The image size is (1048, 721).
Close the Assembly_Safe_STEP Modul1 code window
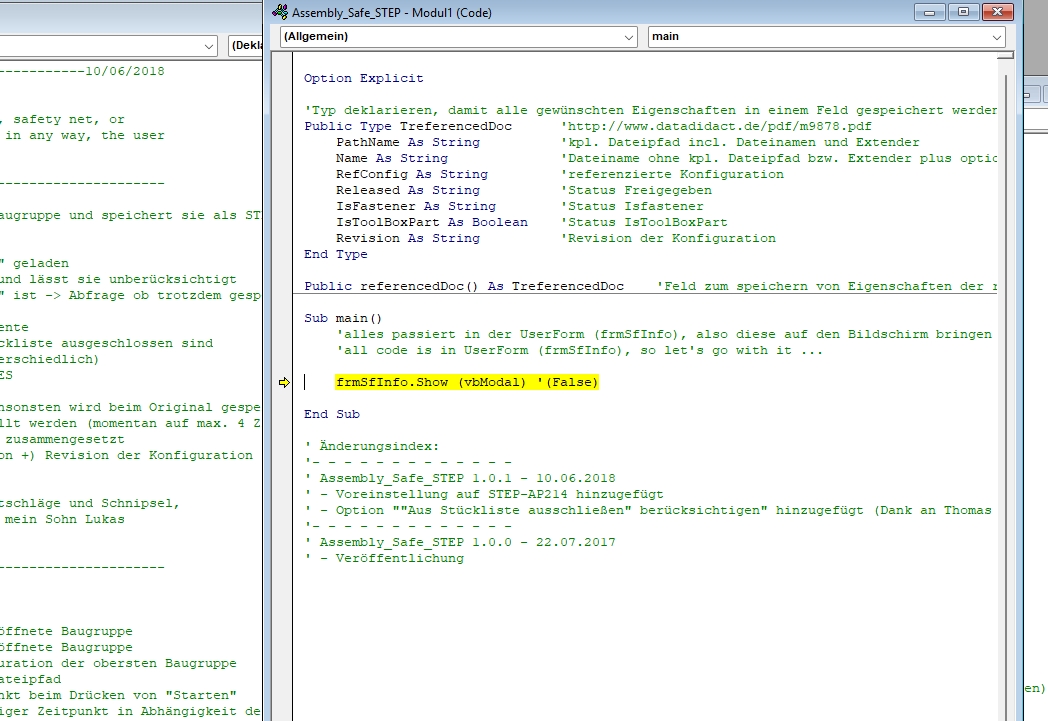coord(997,12)
